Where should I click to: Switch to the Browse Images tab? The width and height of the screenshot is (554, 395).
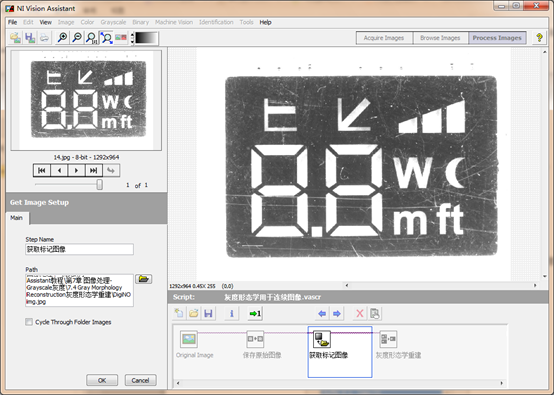(440, 38)
